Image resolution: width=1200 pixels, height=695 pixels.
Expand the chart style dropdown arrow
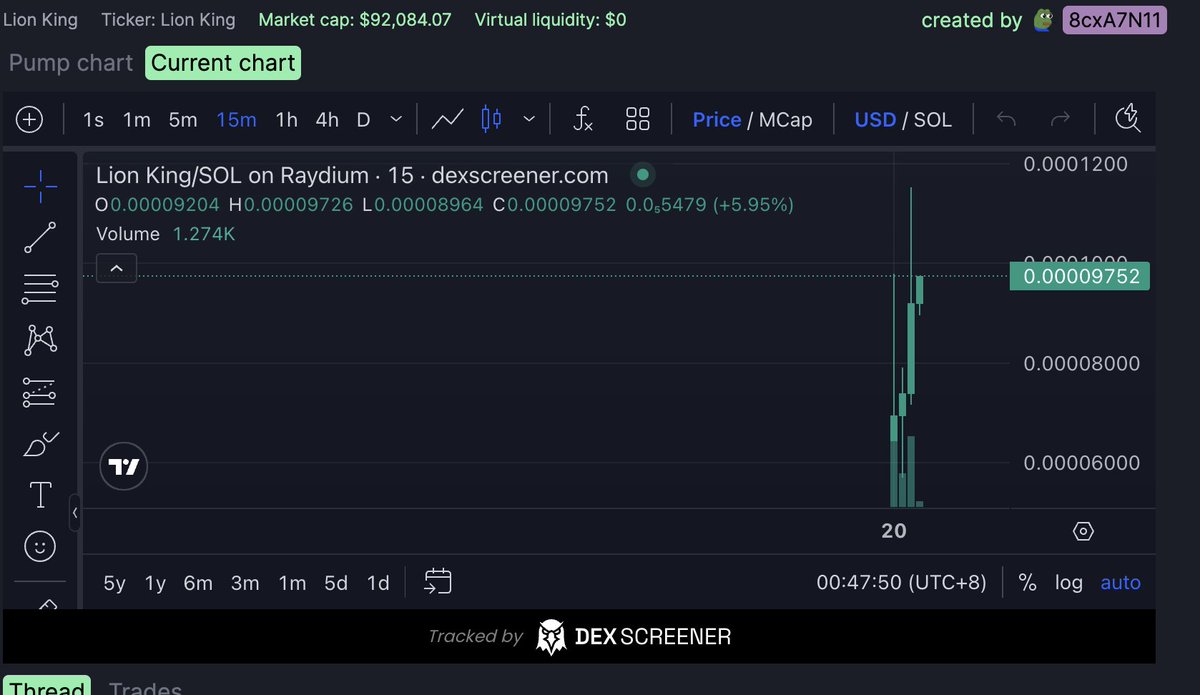(529, 120)
